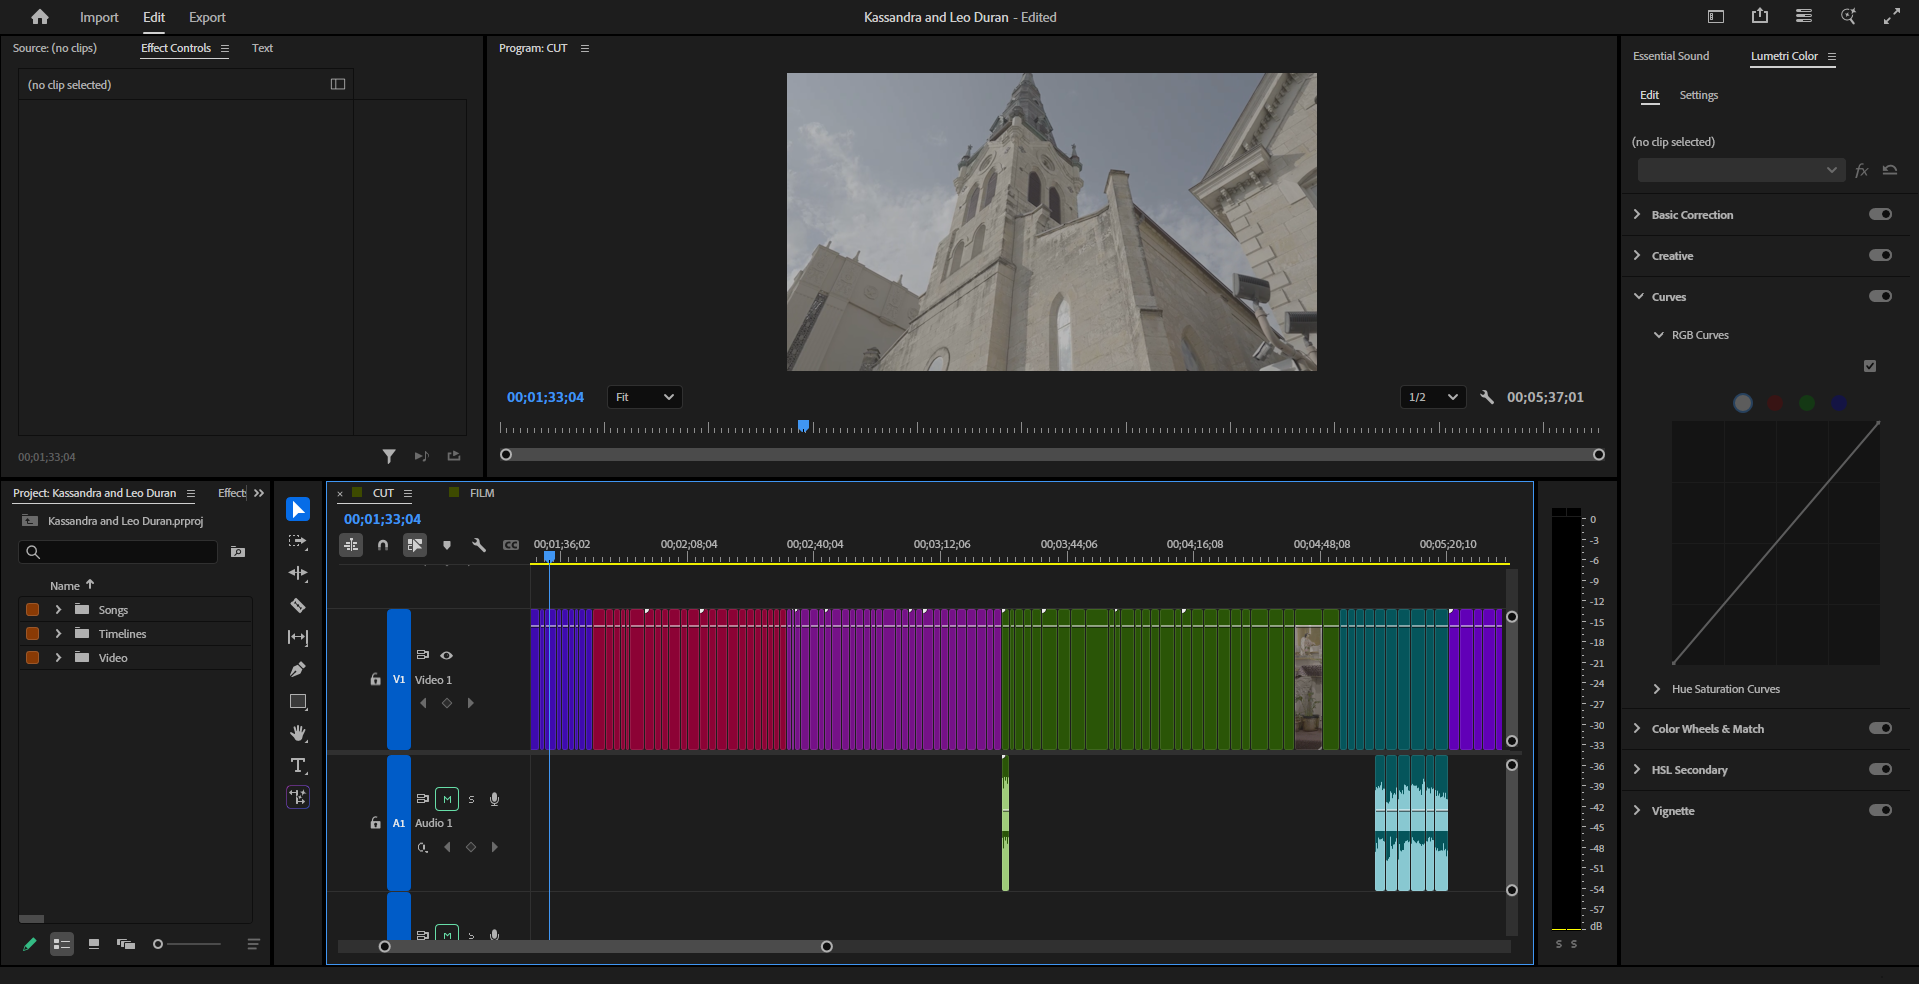Toggle Vignette section switch
The image size is (1919, 984).
[x=1880, y=810]
